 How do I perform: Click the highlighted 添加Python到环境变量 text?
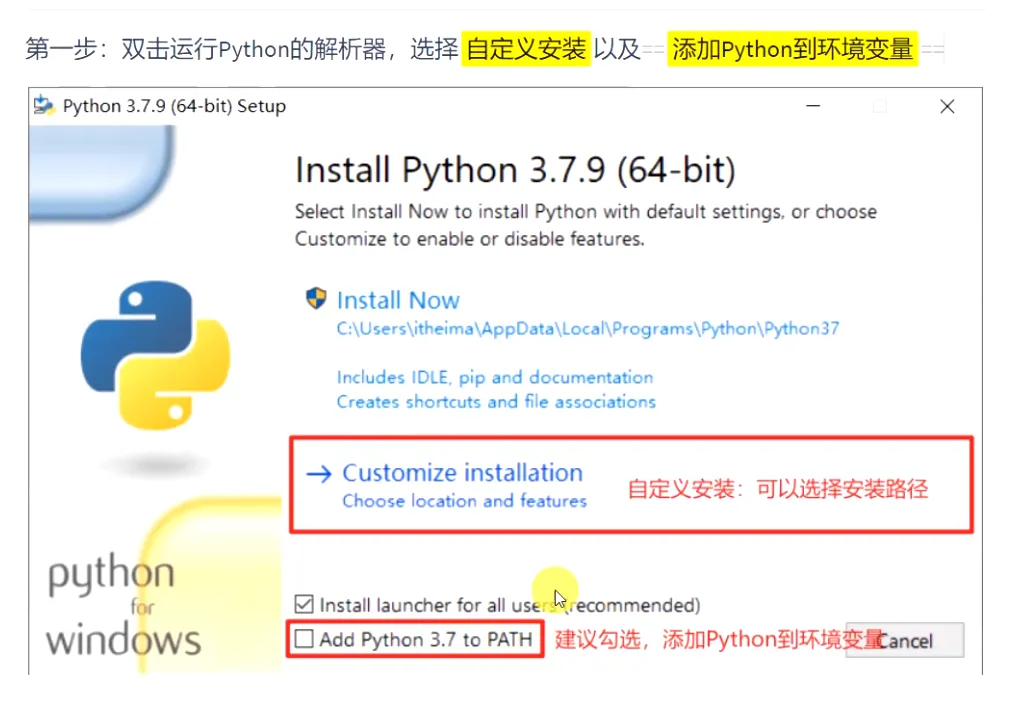coord(792,49)
